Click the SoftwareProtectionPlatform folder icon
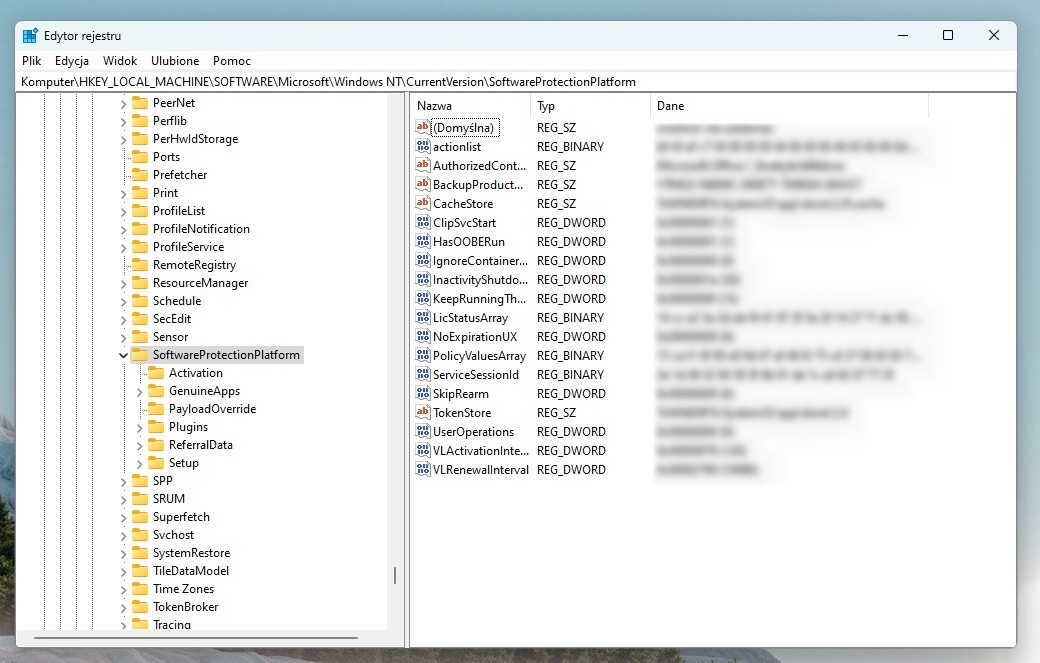The width and height of the screenshot is (1040, 663). (x=139, y=354)
